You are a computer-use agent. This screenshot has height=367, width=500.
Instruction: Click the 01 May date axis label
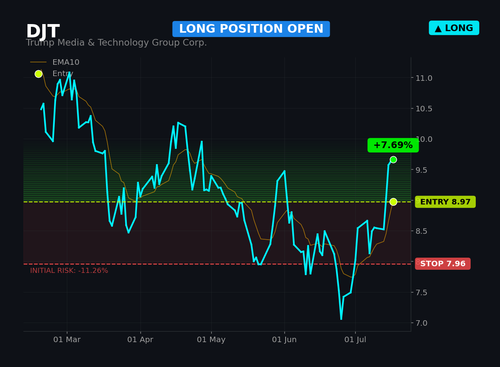click(211, 340)
